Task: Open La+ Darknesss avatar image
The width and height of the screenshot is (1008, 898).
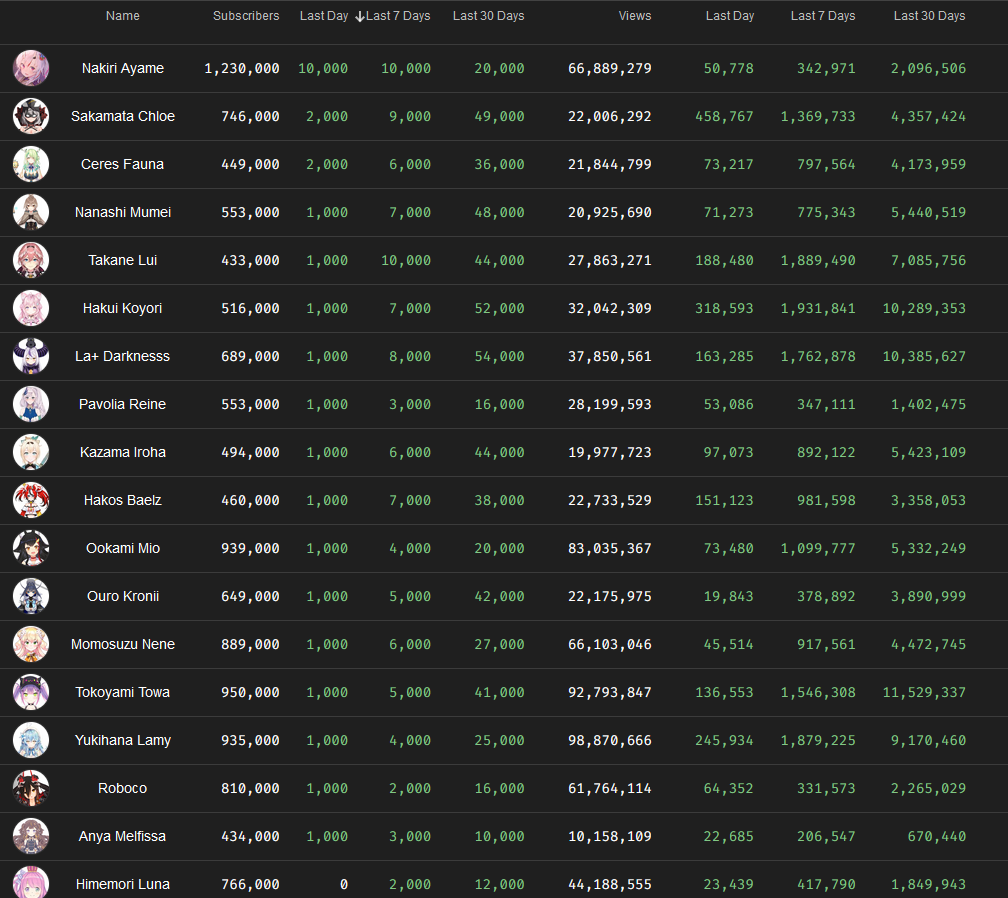Action: tap(31, 356)
